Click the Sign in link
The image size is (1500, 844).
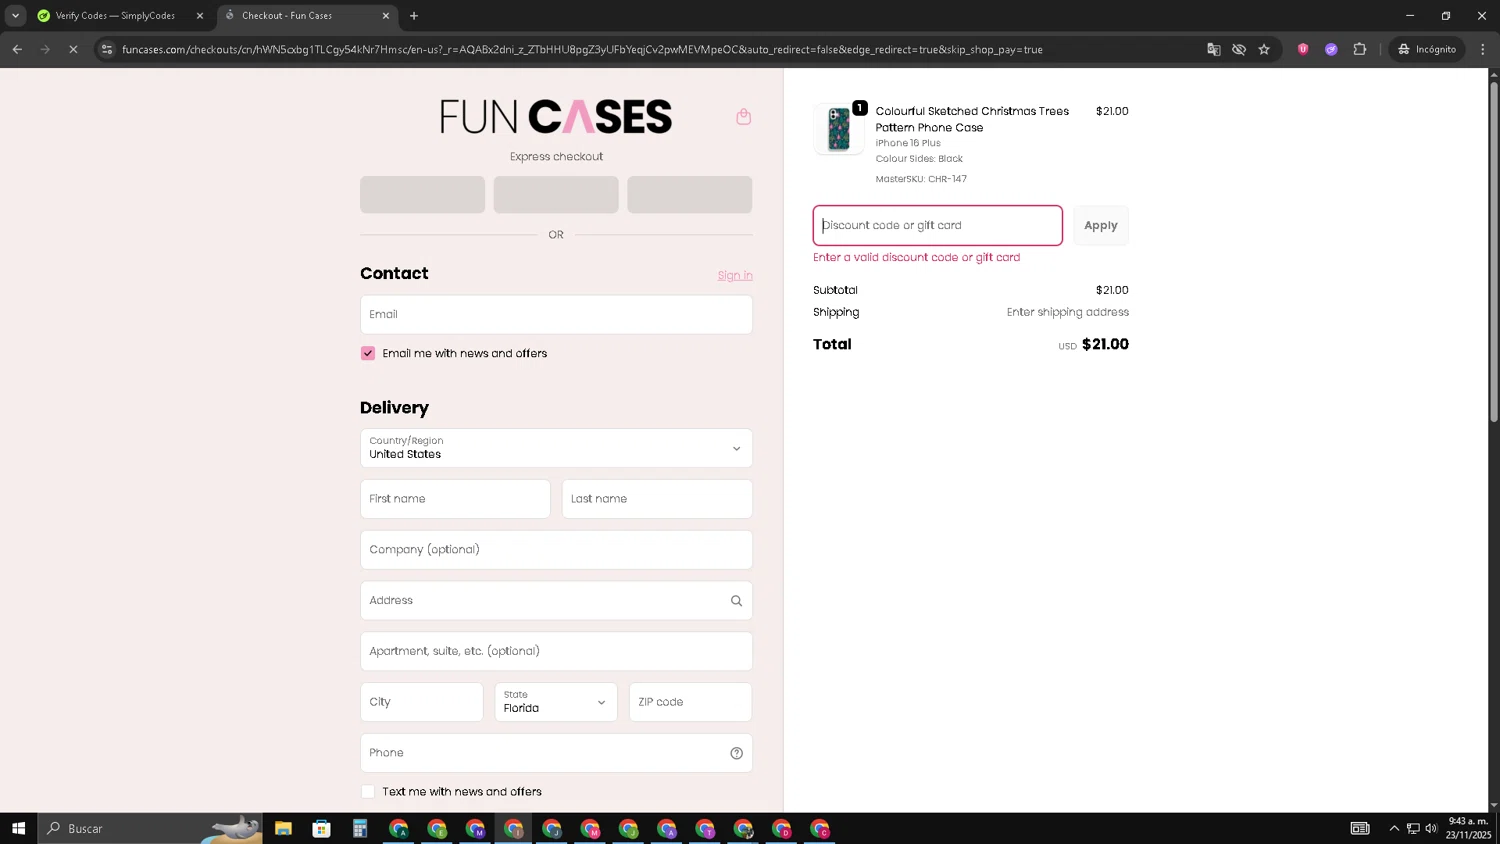point(735,276)
